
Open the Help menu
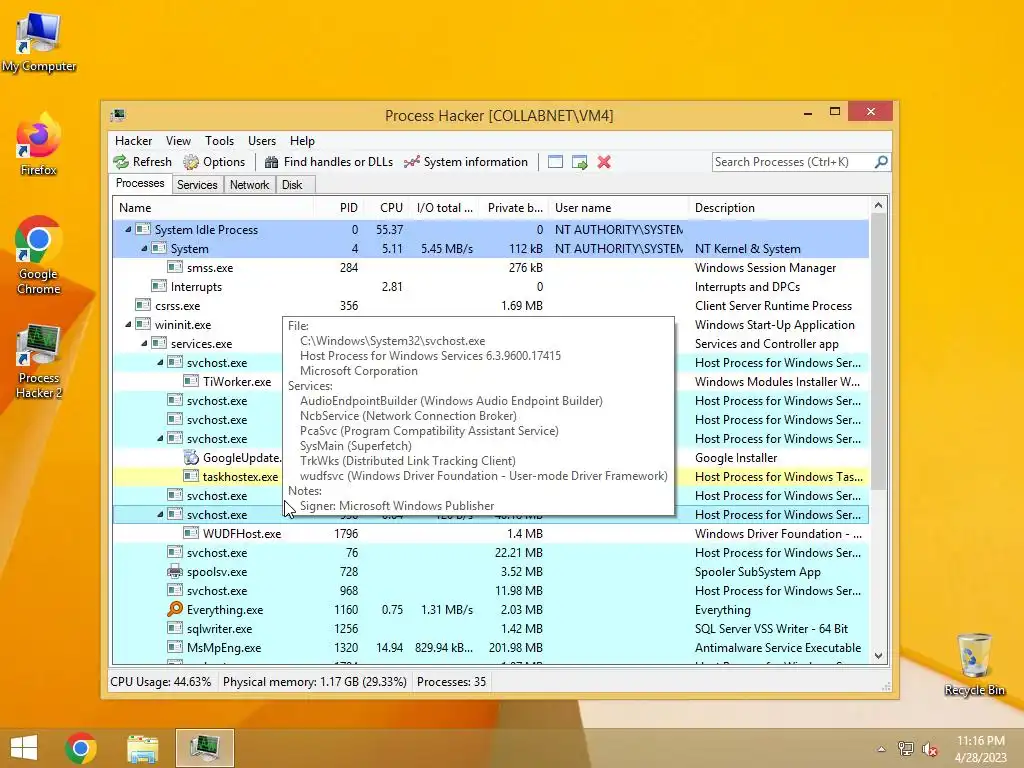302,140
